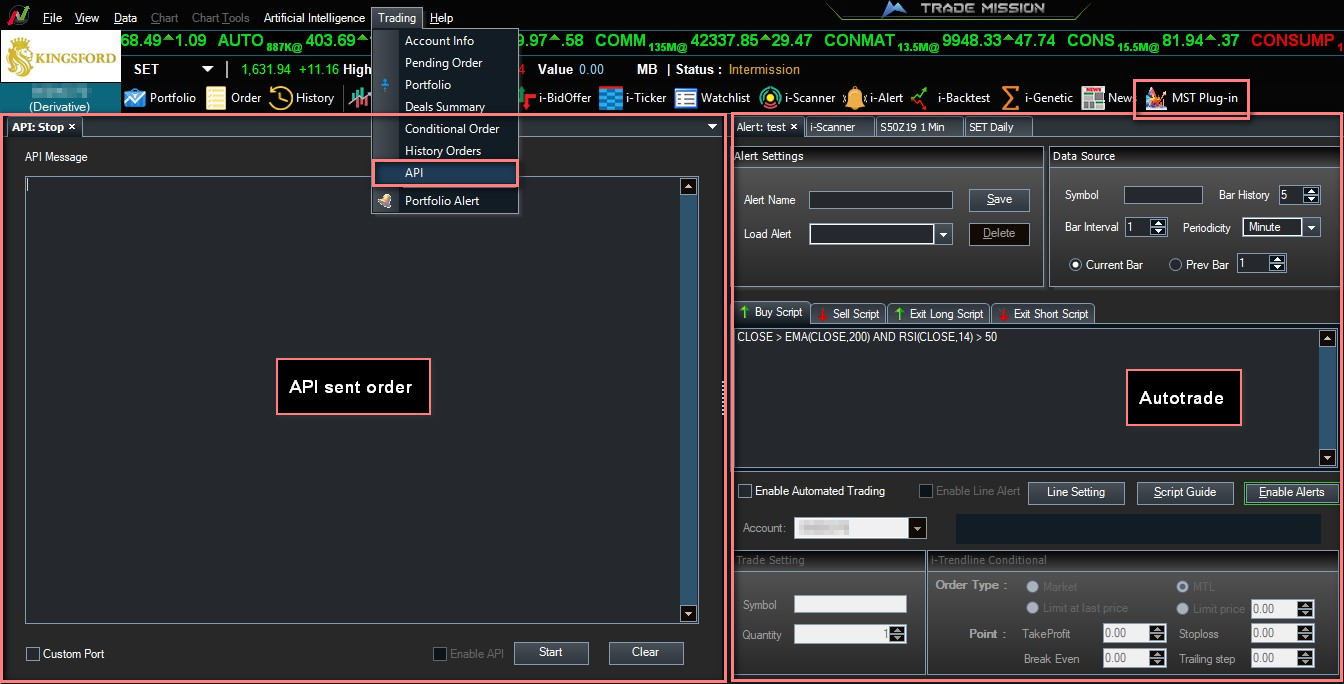Enable the Custom Port checkbox
The image size is (1344, 684).
coord(33,654)
